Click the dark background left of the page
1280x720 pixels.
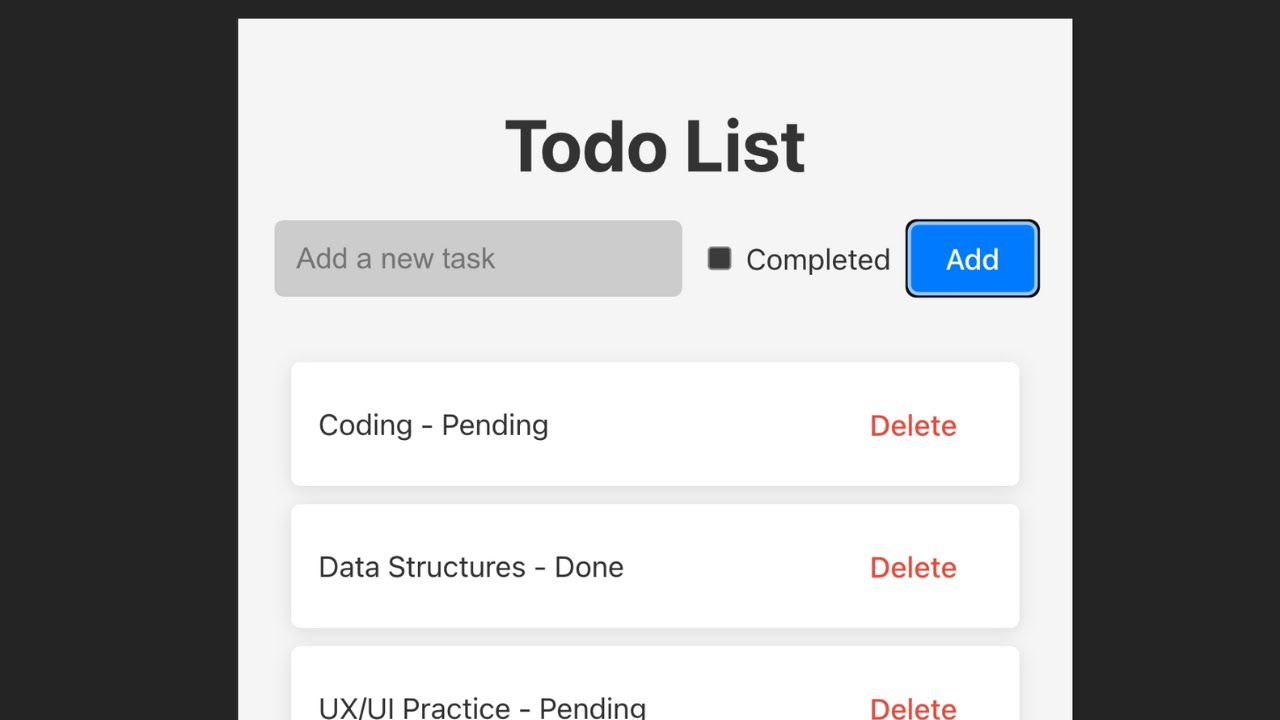pos(118,360)
